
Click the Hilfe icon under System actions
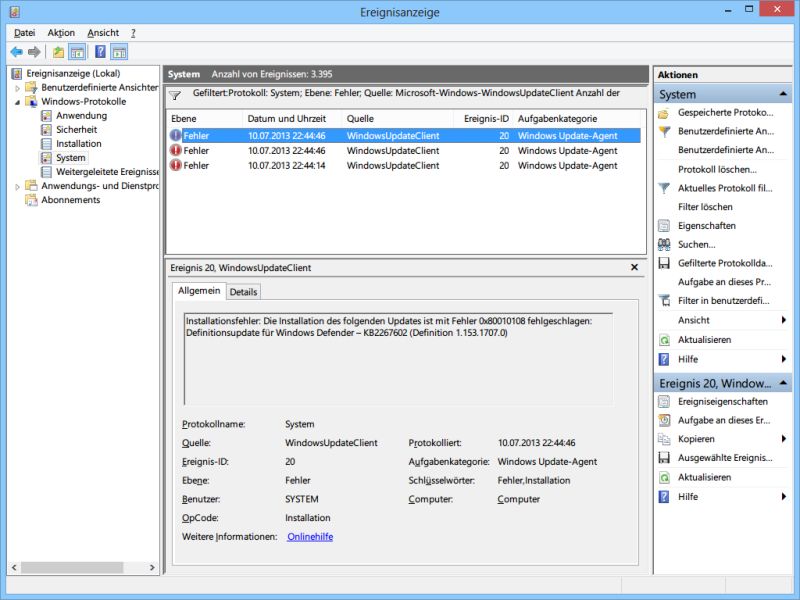[664, 359]
